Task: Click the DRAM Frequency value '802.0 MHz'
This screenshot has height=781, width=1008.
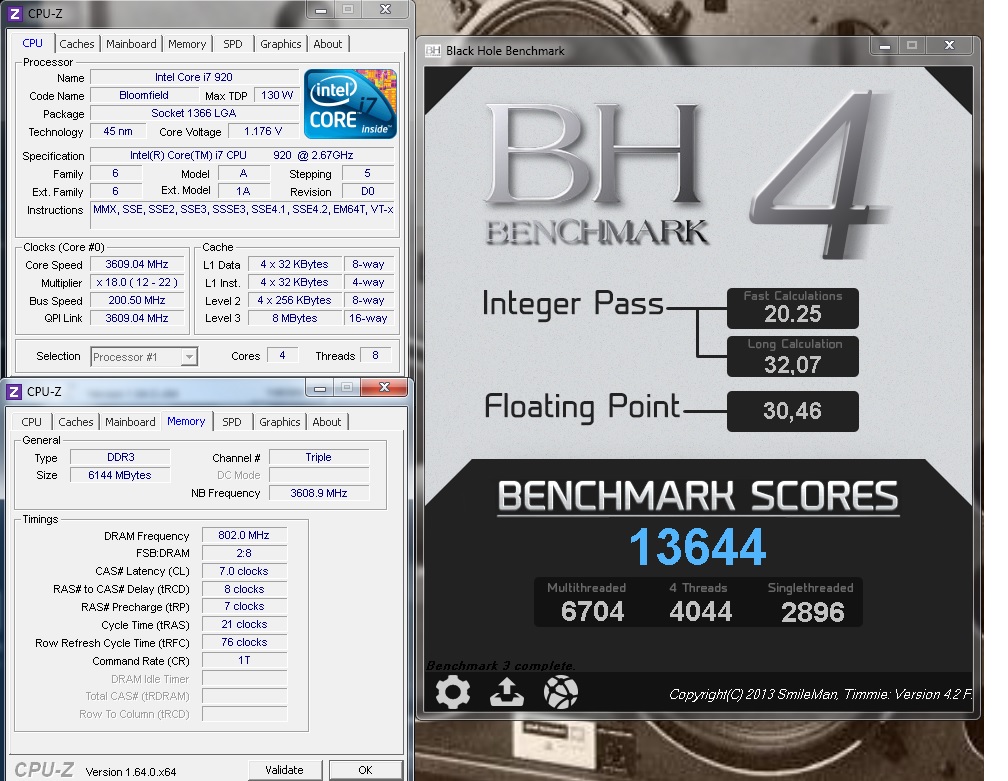Action: pos(244,535)
